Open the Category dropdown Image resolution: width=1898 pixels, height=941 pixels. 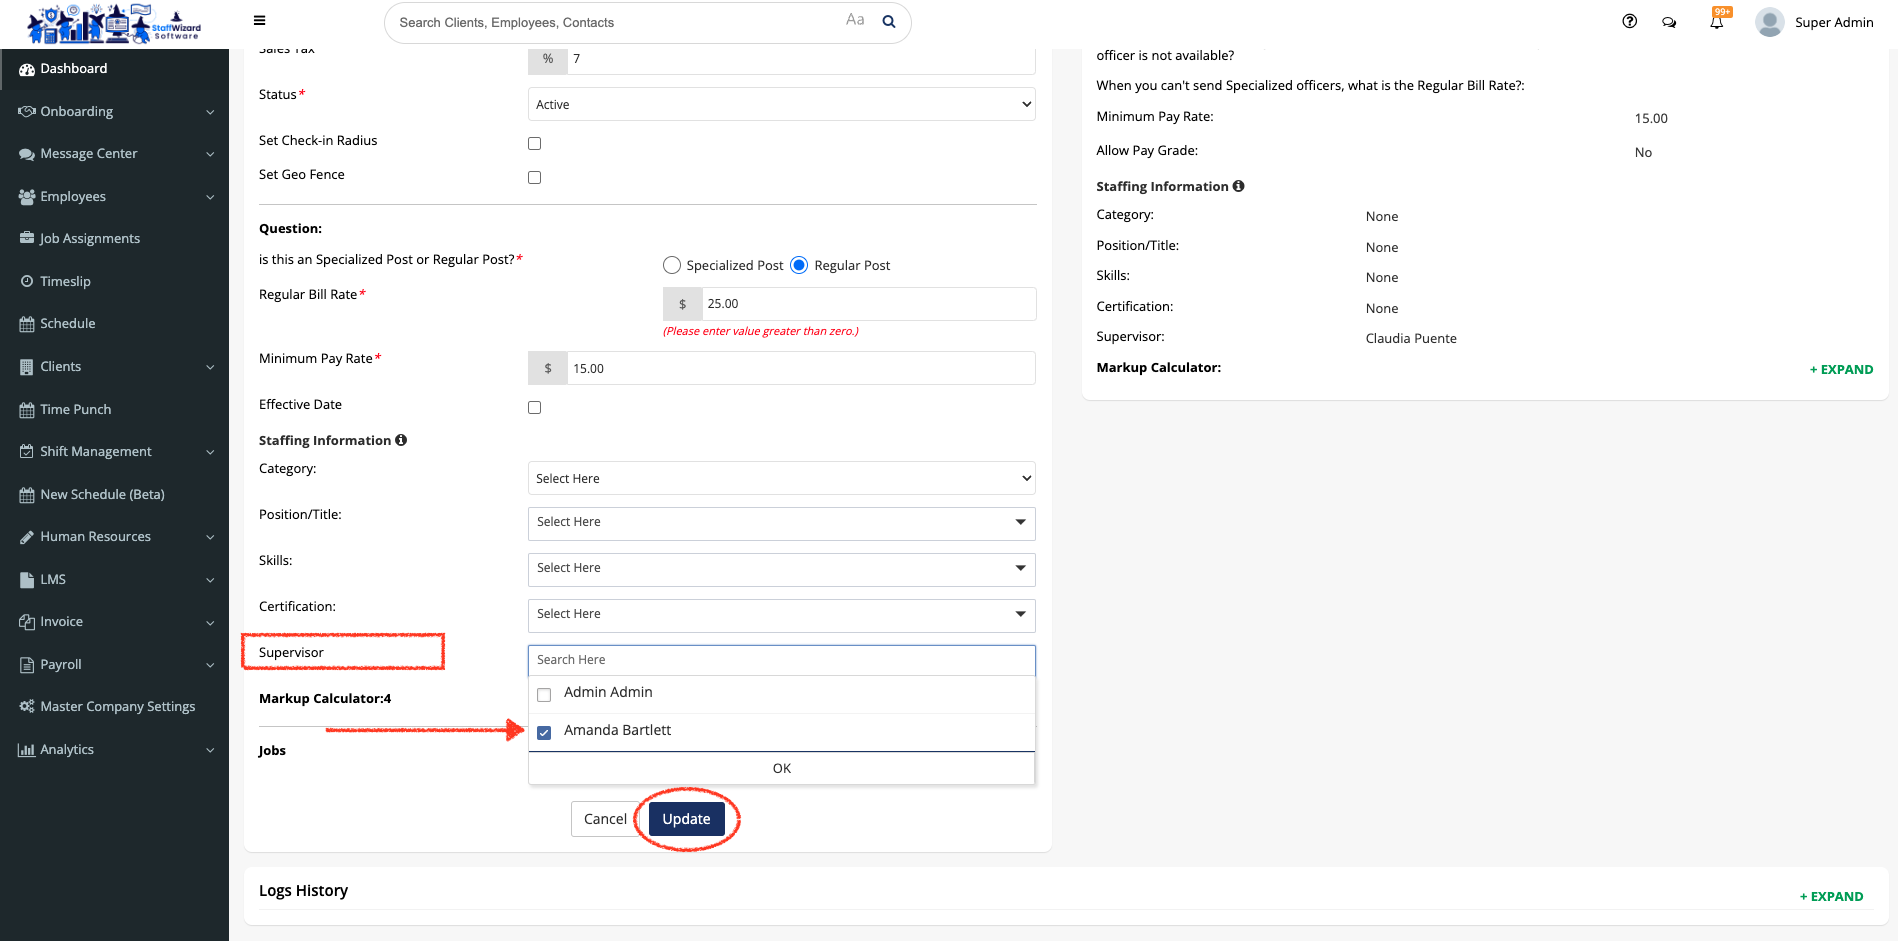point(781,479)
